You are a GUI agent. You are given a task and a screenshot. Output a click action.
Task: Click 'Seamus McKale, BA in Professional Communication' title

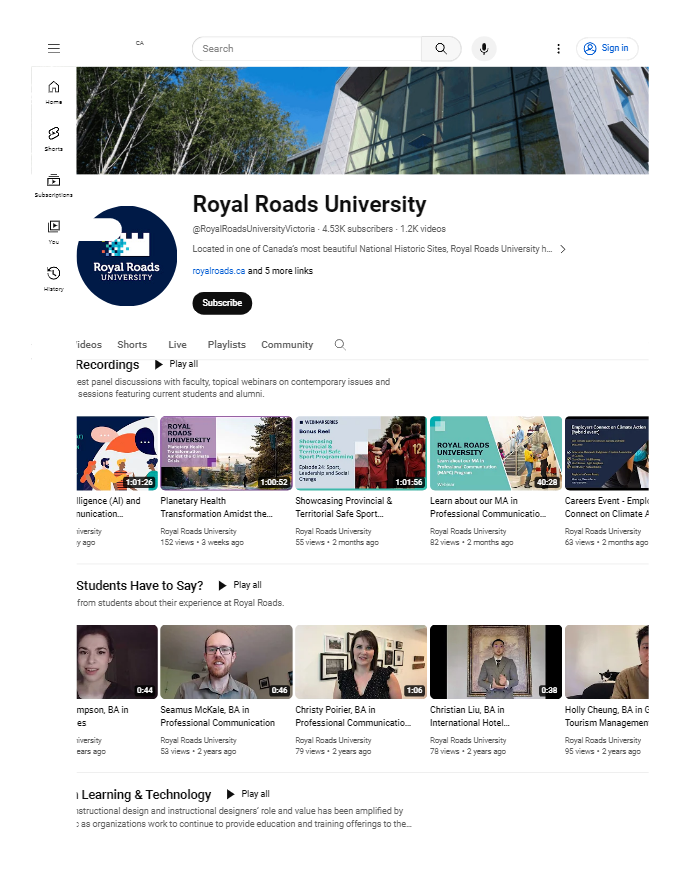click(x=218, y=716)
